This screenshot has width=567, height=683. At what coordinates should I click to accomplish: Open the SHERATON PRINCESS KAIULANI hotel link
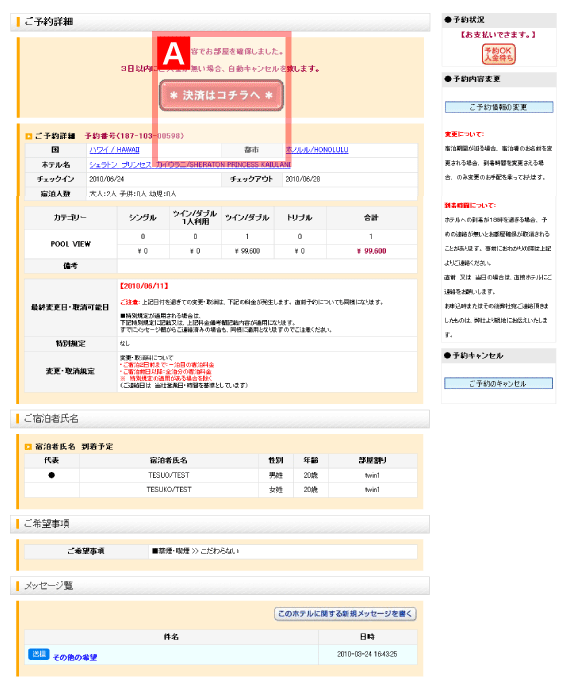[x=190, y=165]
